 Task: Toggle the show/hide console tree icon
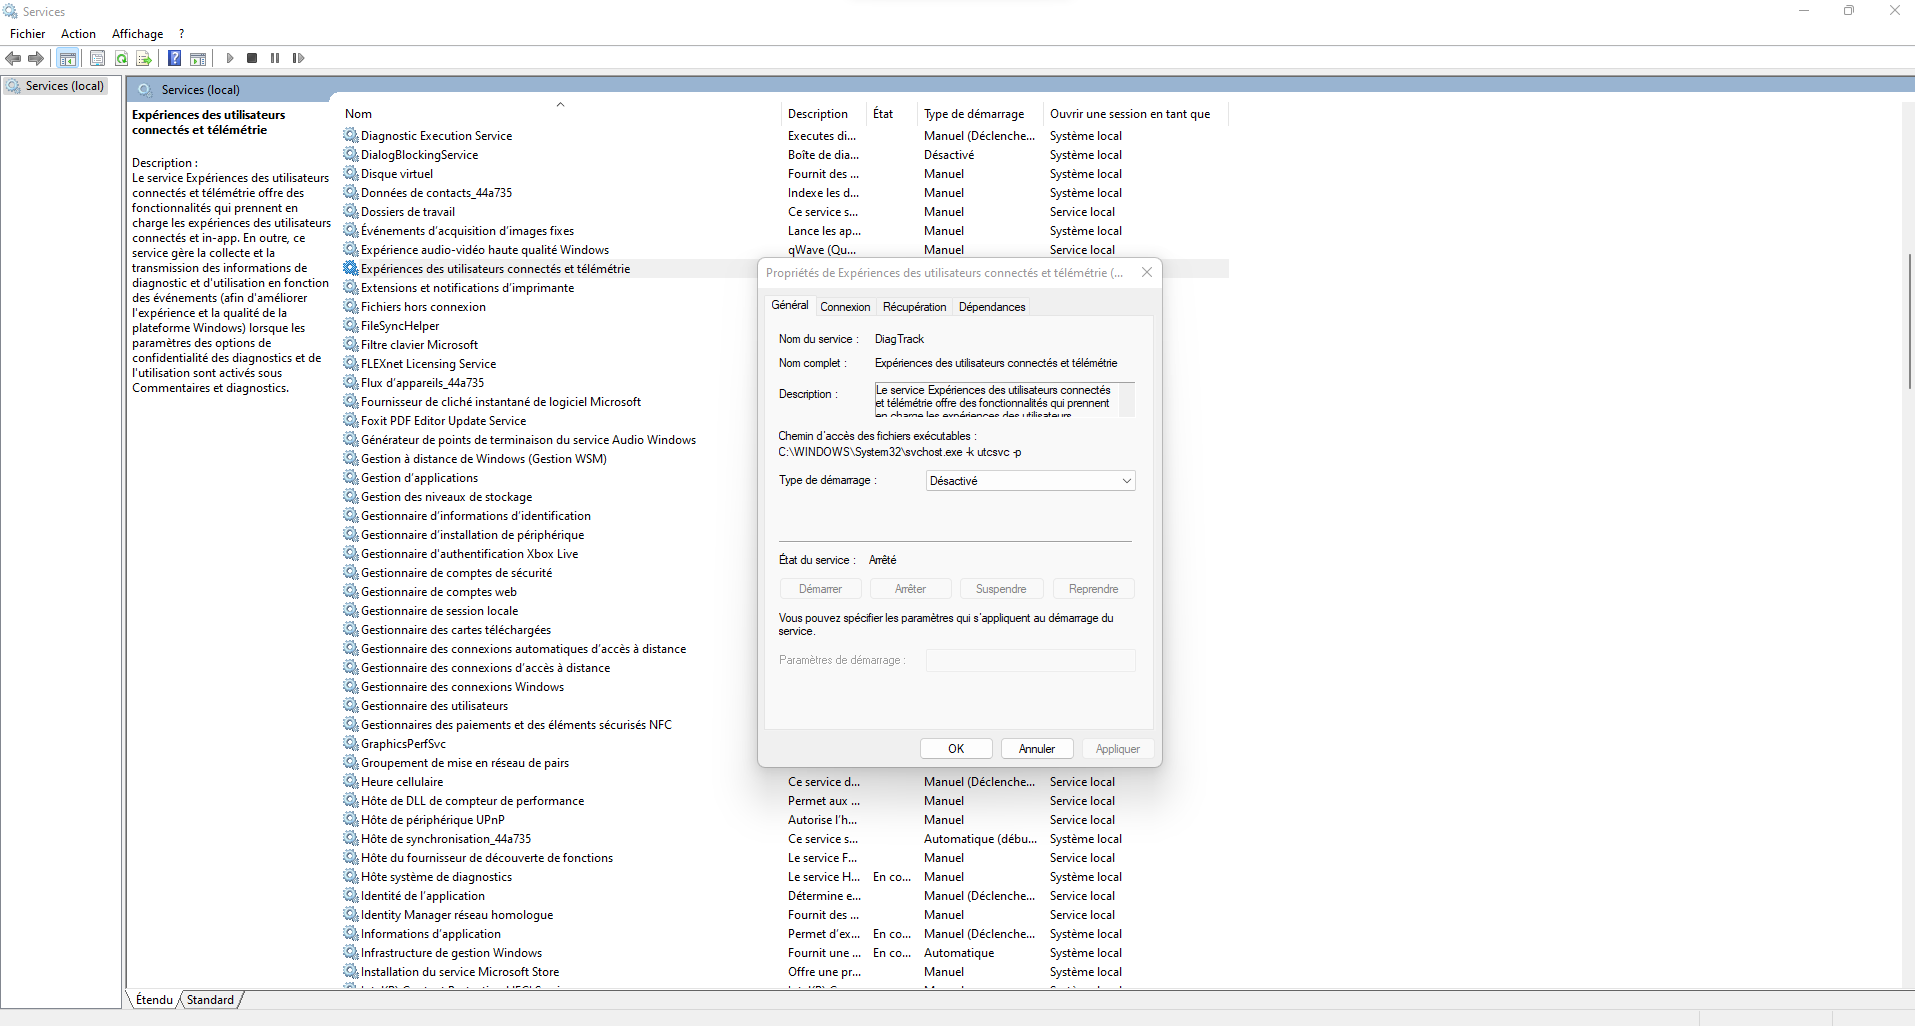point(68,58)
